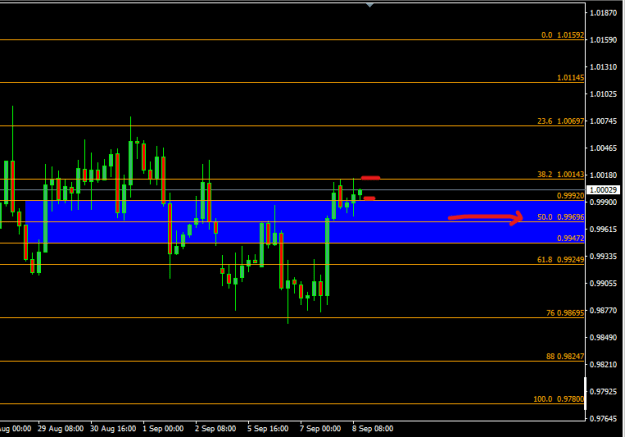Select the Fibonacci label 76 0.98695
The width and height of the screenshot is (625, 437).
point(565,313)
